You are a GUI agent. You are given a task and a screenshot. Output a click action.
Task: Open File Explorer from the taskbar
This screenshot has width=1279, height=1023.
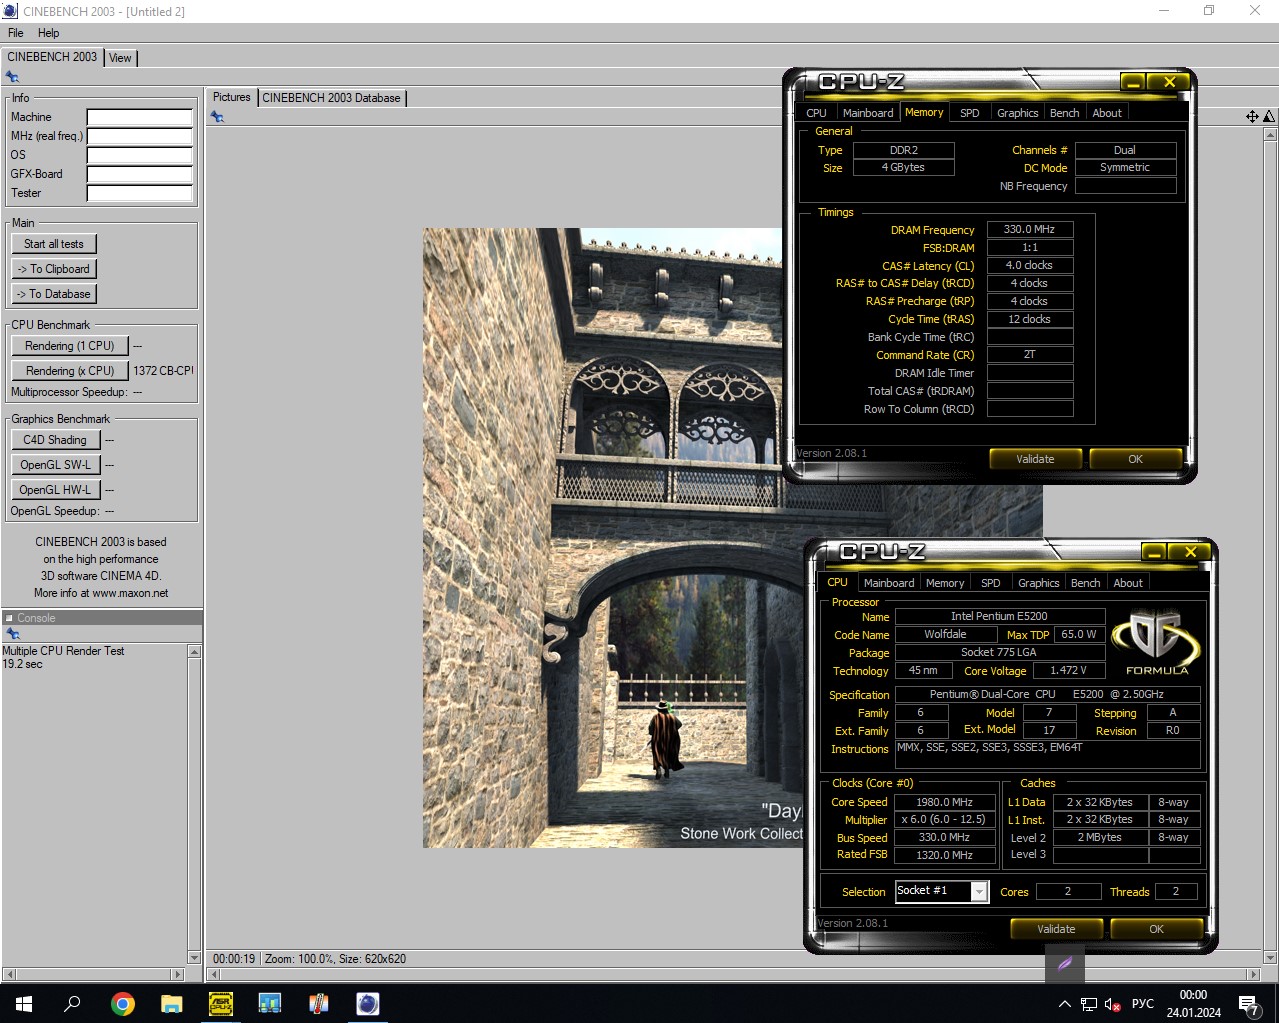[171, 1003]
